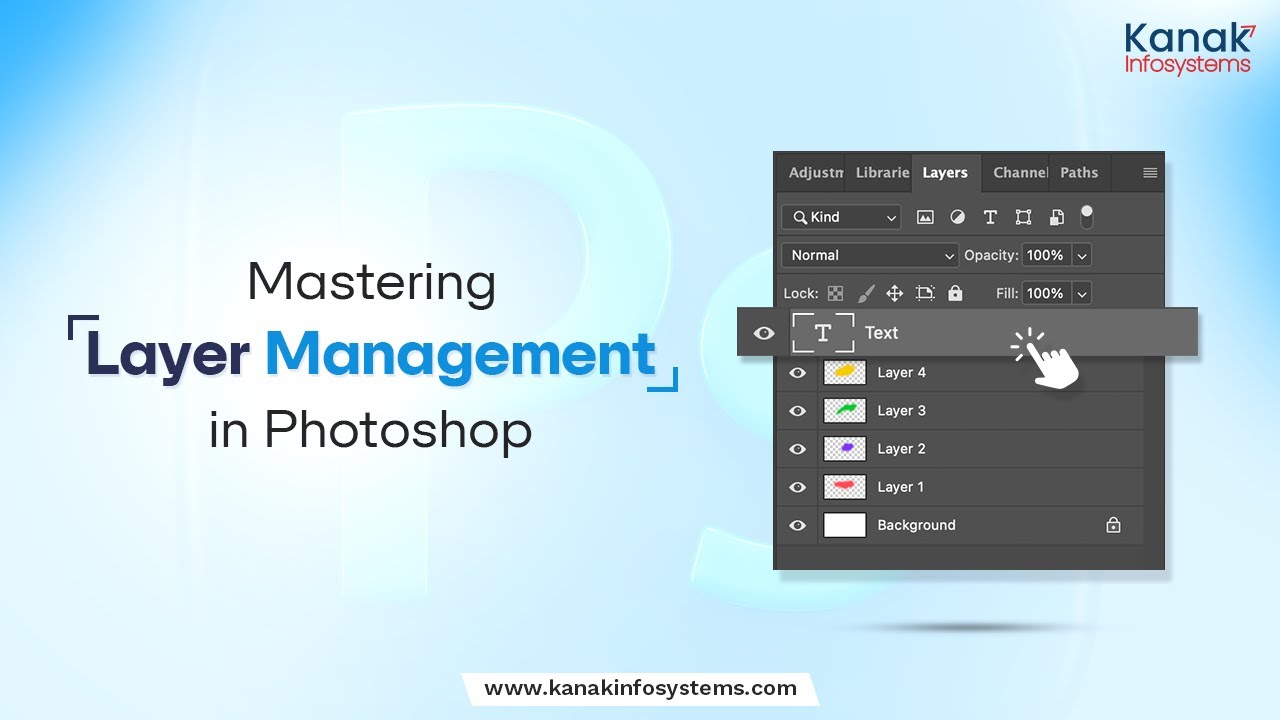Switch to the Adjustments tab
Image resolution: width=1280 pixels, height=720 pixels.
pos(813,172)
